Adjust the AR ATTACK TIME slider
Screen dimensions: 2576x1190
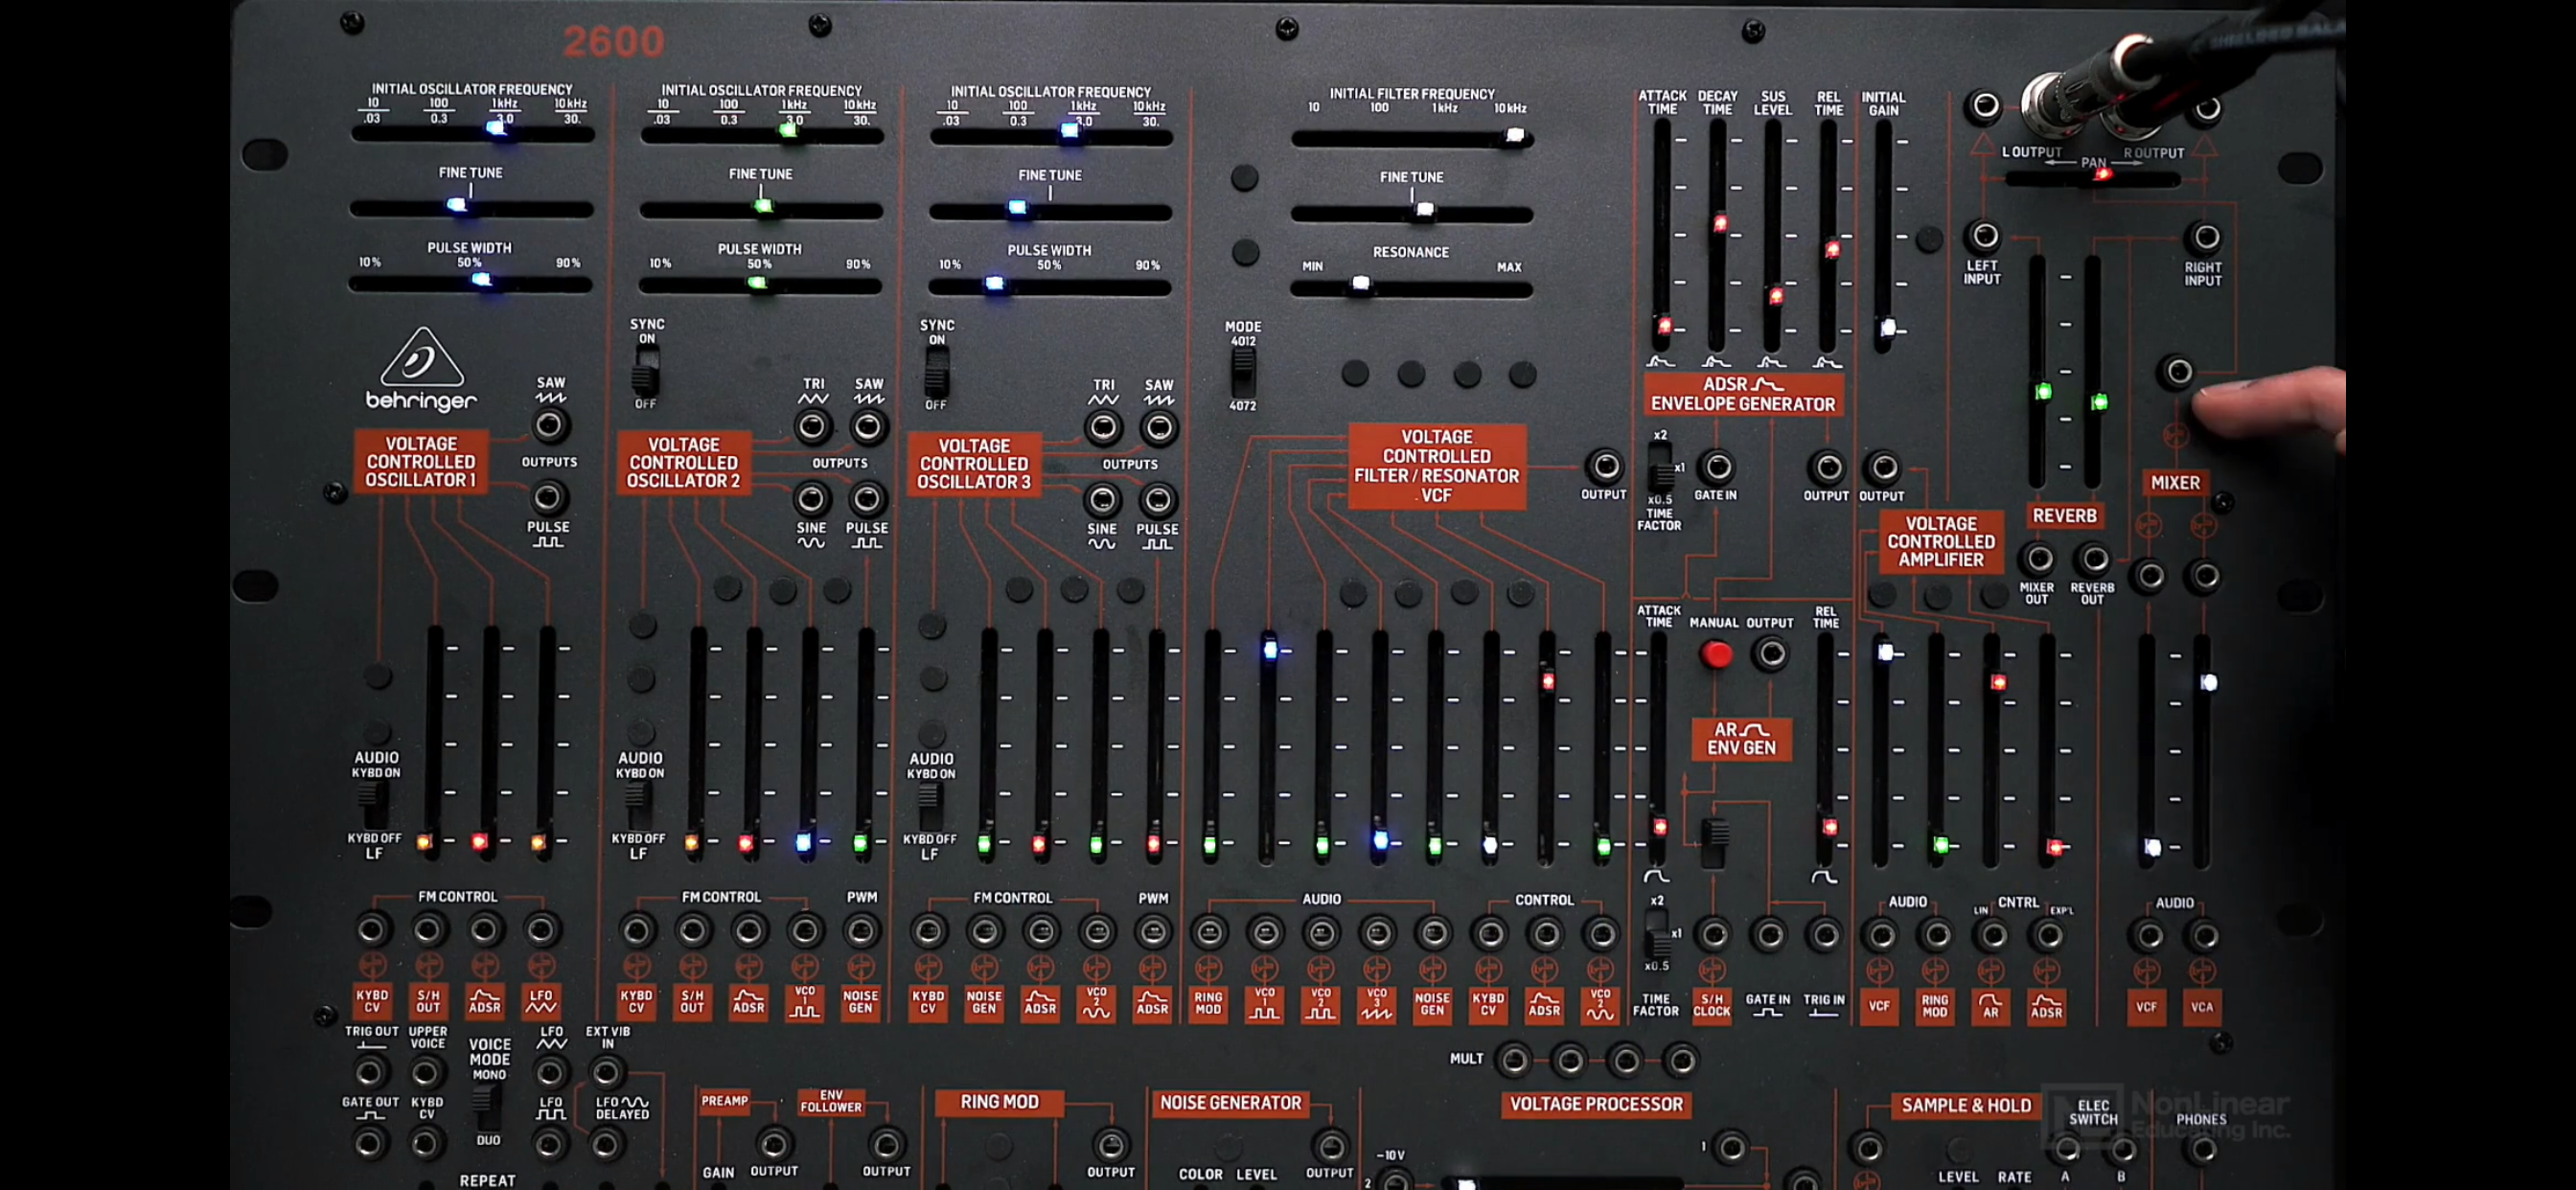tap(1658, 748)
